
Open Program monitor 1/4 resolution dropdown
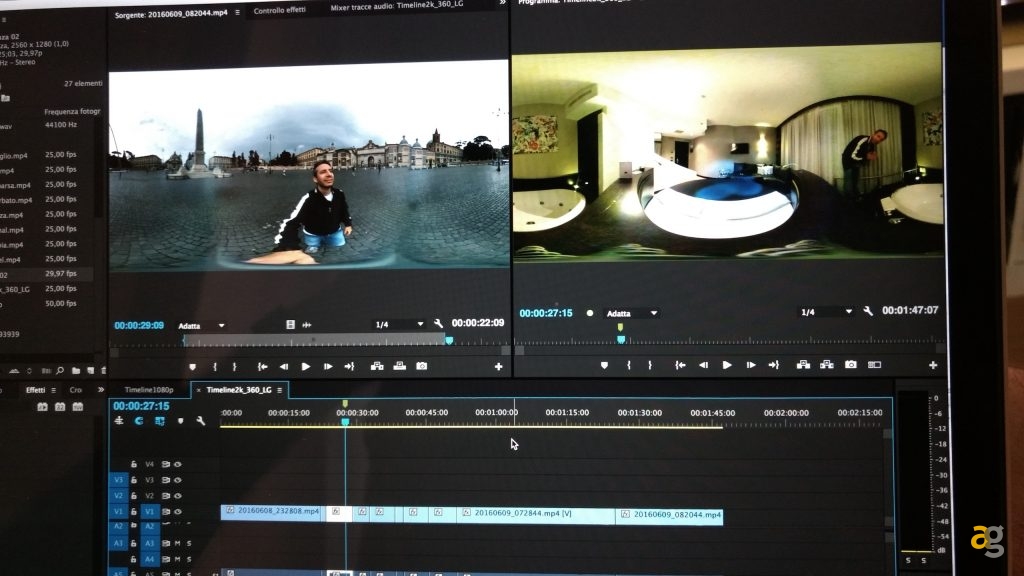pos(825,312)
